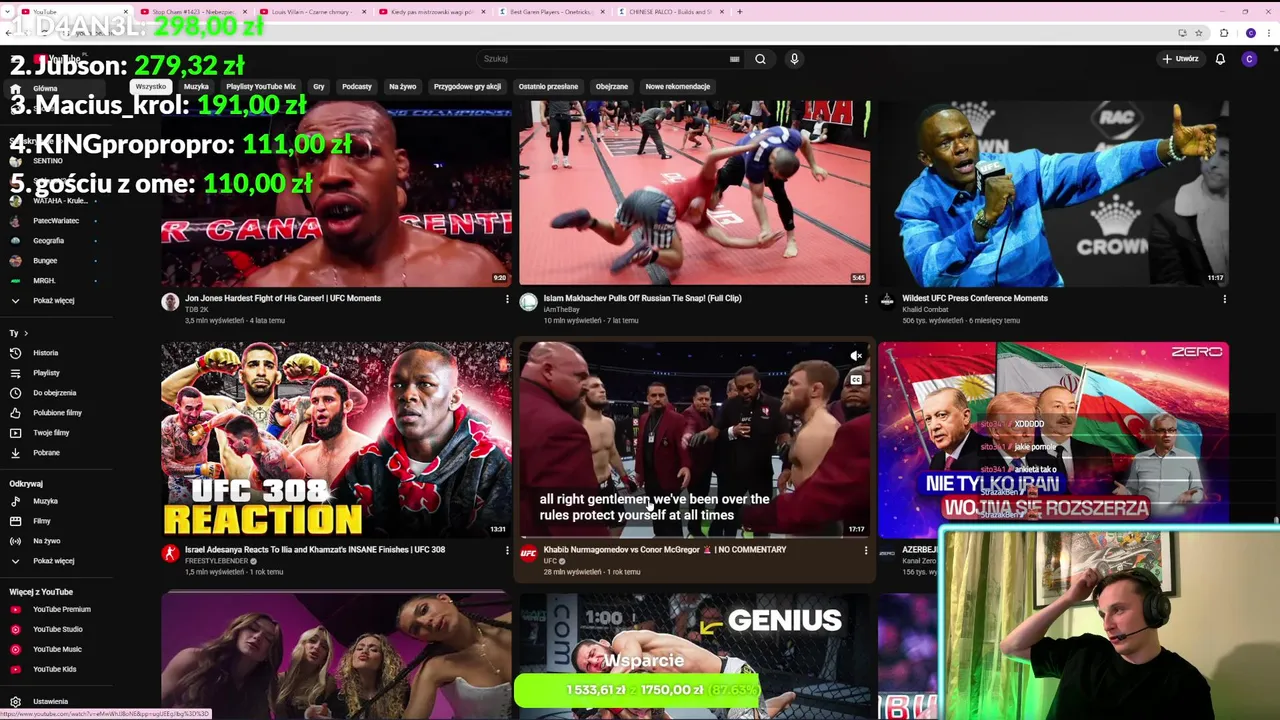Open the SENTINO subscription

pos(47,161)
